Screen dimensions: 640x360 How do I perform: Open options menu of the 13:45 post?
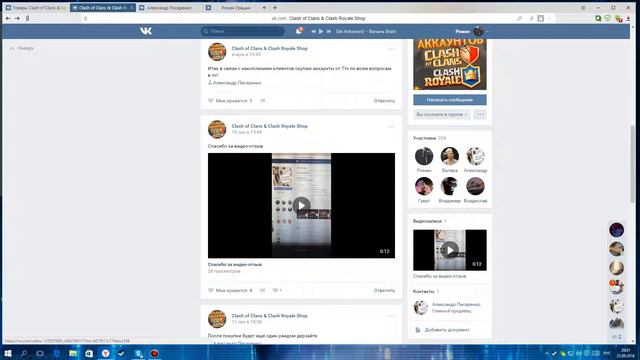click(x=391, y=49)
